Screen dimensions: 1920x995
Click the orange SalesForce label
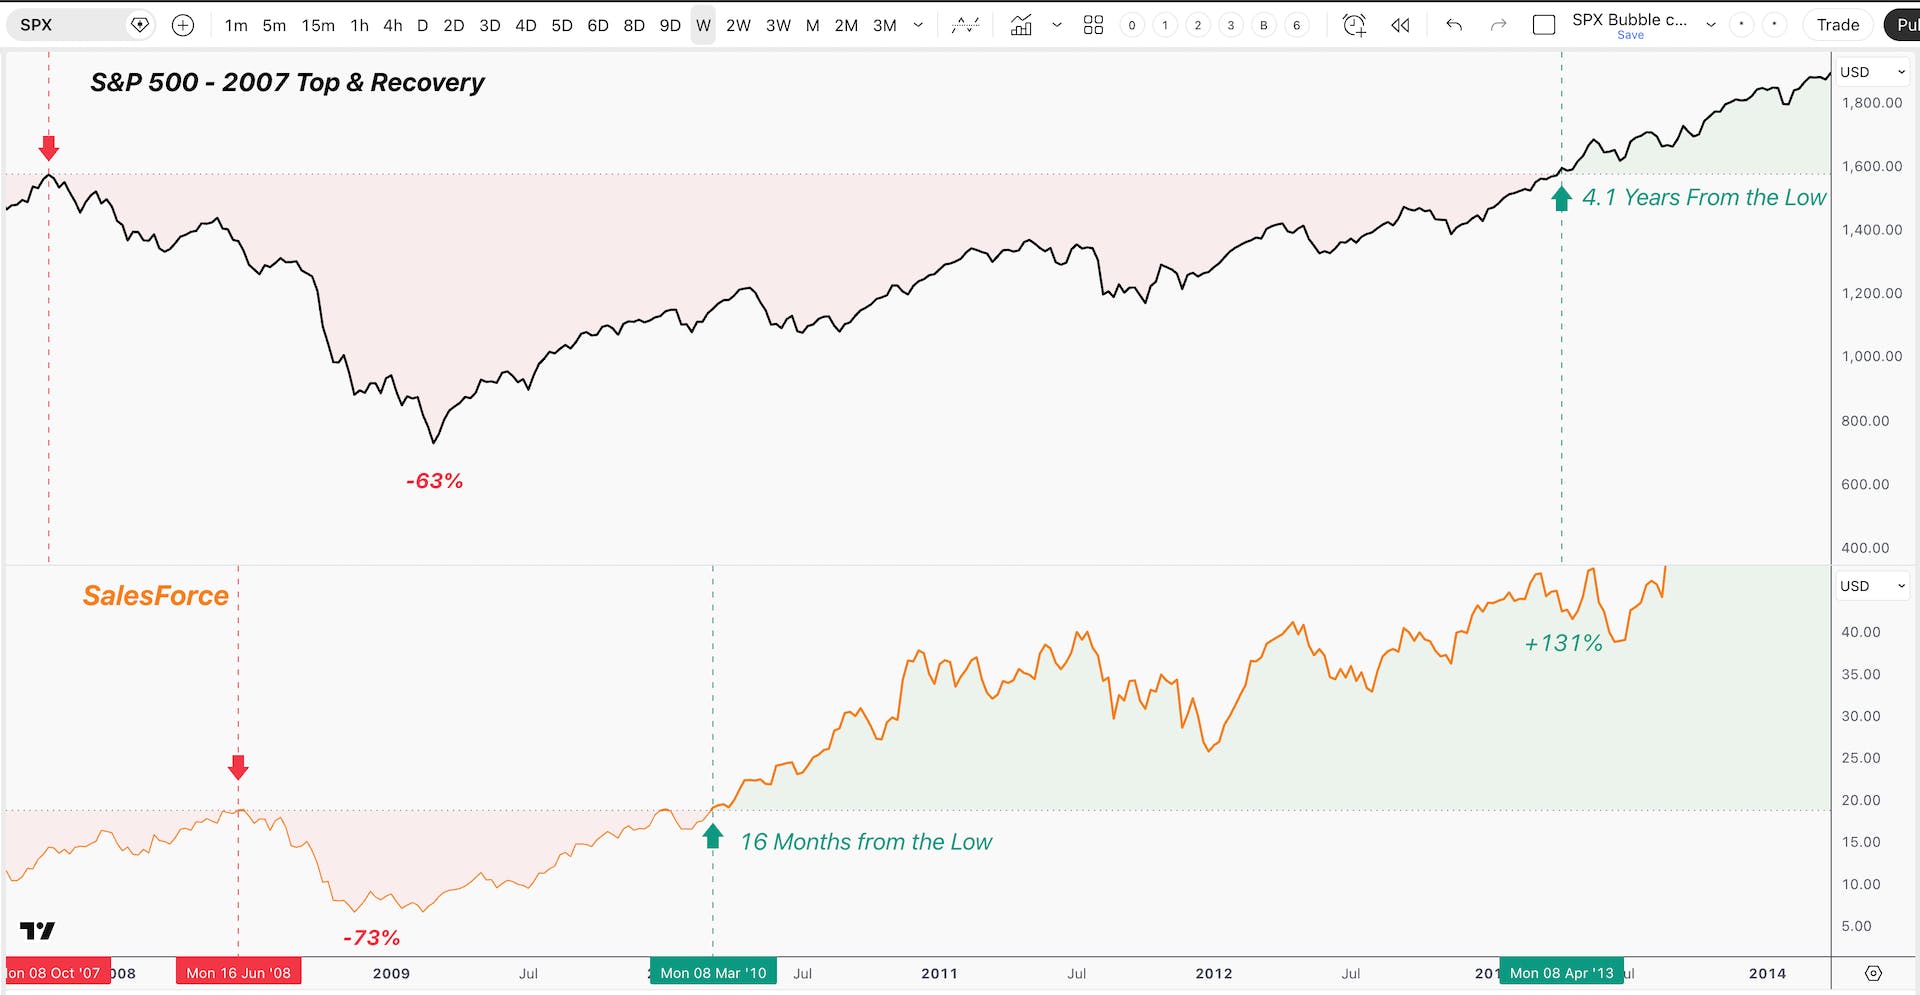(155, 596)
